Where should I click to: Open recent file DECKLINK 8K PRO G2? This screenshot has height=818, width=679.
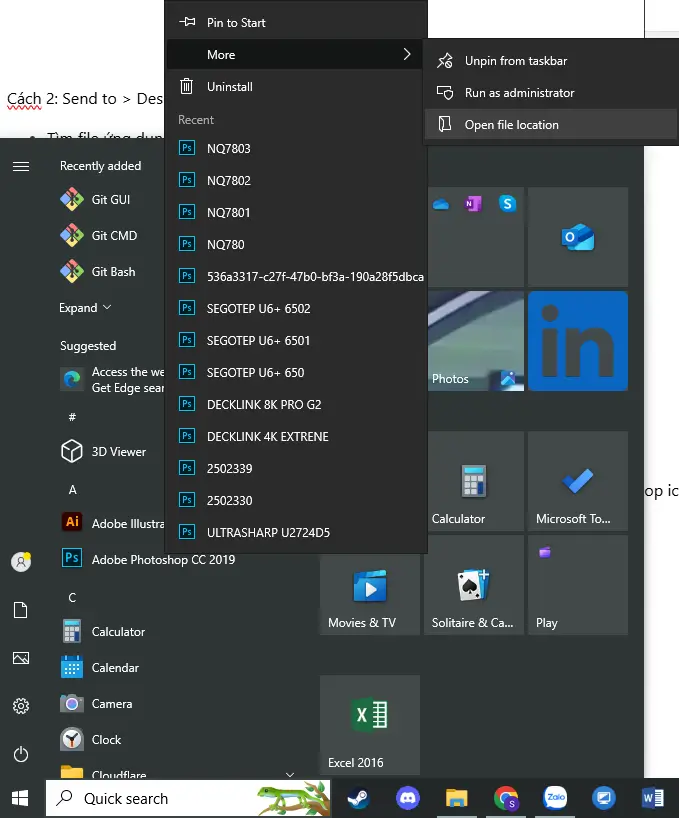click(x=263, y=405)
